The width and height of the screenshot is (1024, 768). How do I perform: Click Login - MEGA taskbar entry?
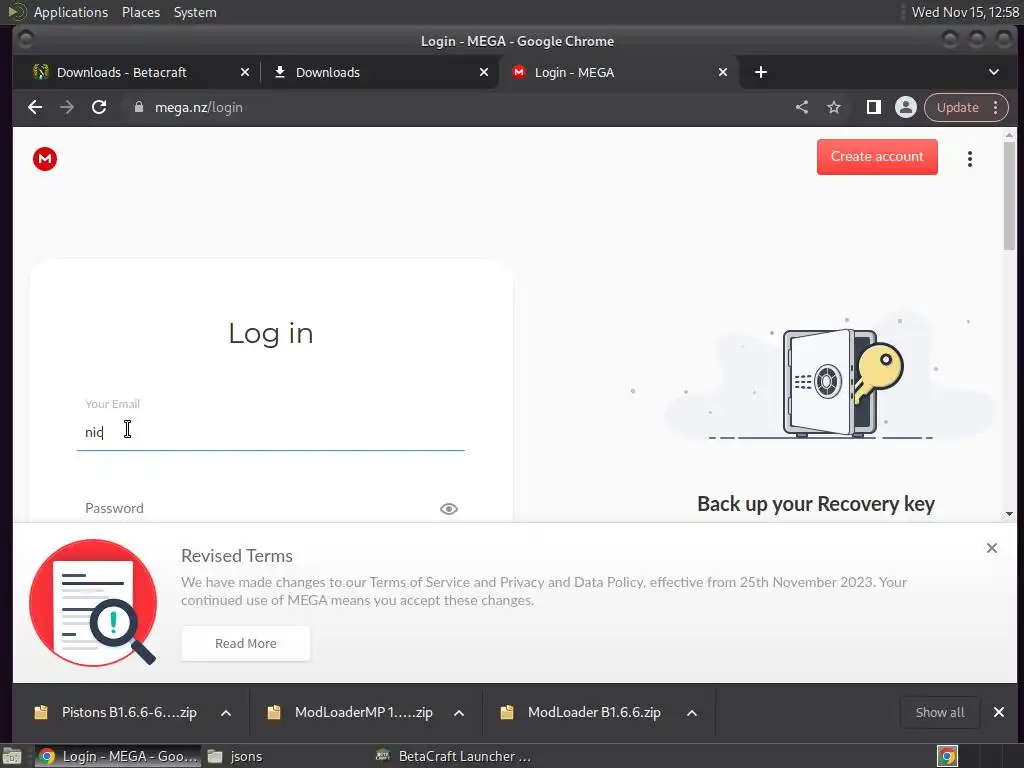pyautogui.click(x=118, y=756)
